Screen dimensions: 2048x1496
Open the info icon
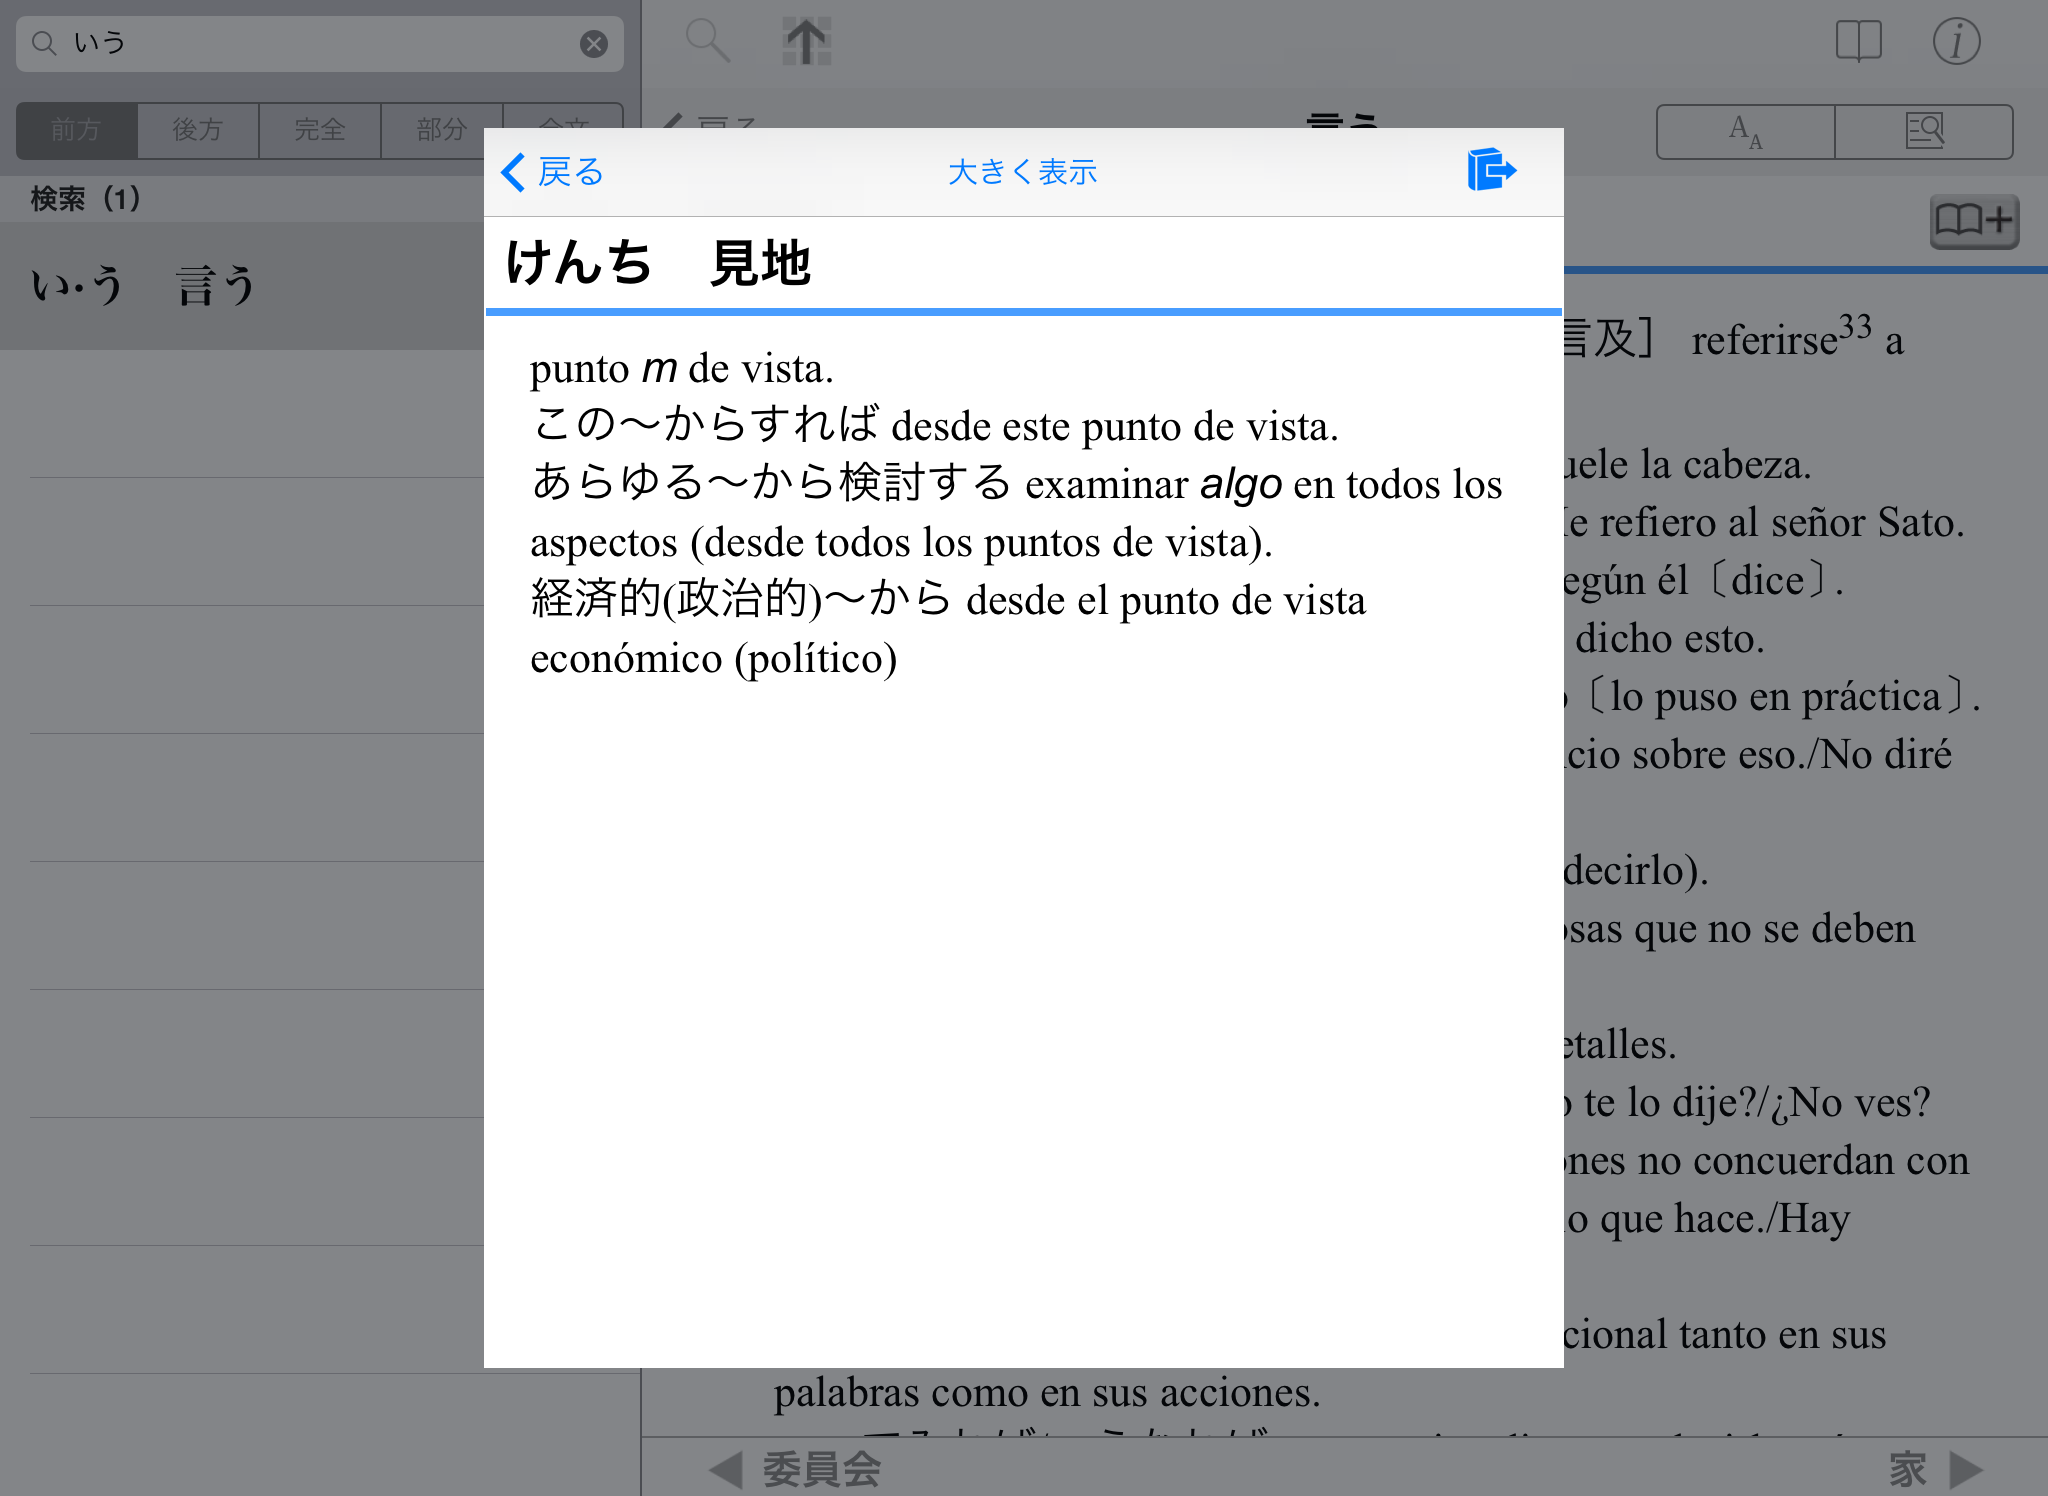coord(1956,42)
